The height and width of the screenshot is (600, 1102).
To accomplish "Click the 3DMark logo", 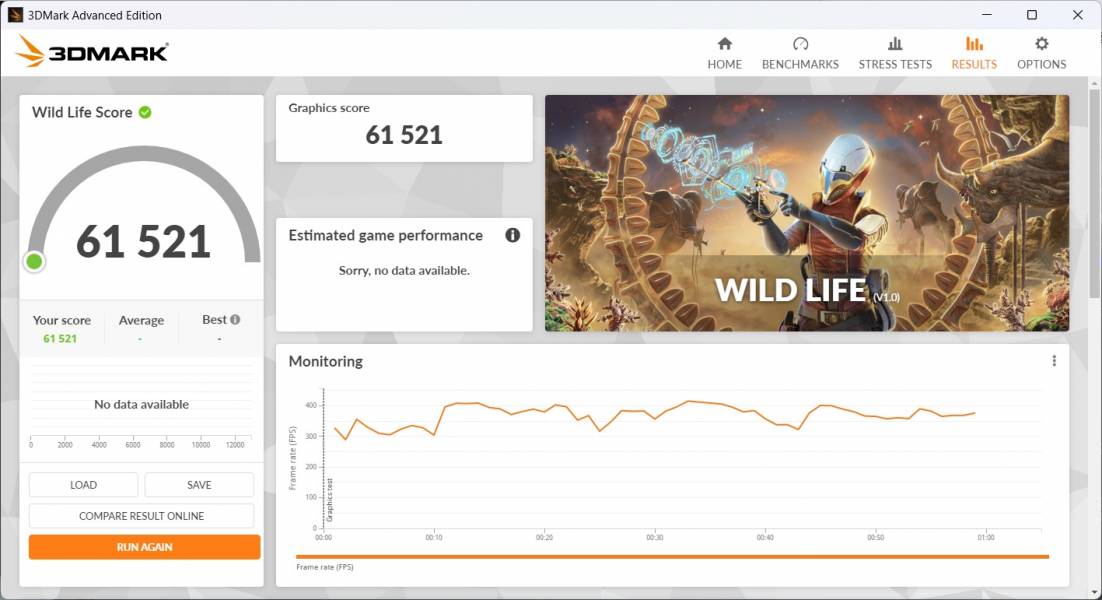I will point(92,51).
